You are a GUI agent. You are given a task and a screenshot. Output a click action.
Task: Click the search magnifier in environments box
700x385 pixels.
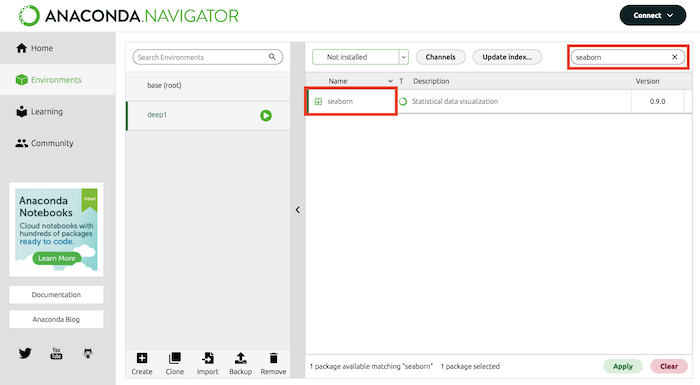pyautogui.click(x=272, y=57)
